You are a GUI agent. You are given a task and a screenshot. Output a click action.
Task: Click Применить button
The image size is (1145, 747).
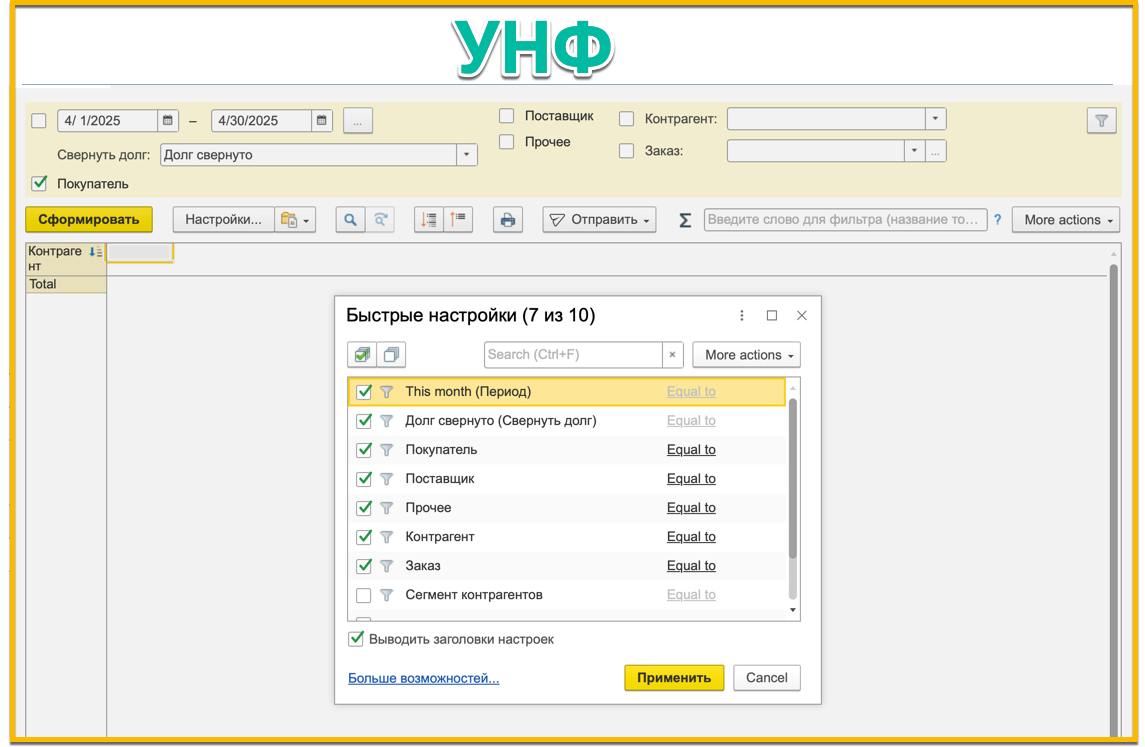[x=674, y=678]
